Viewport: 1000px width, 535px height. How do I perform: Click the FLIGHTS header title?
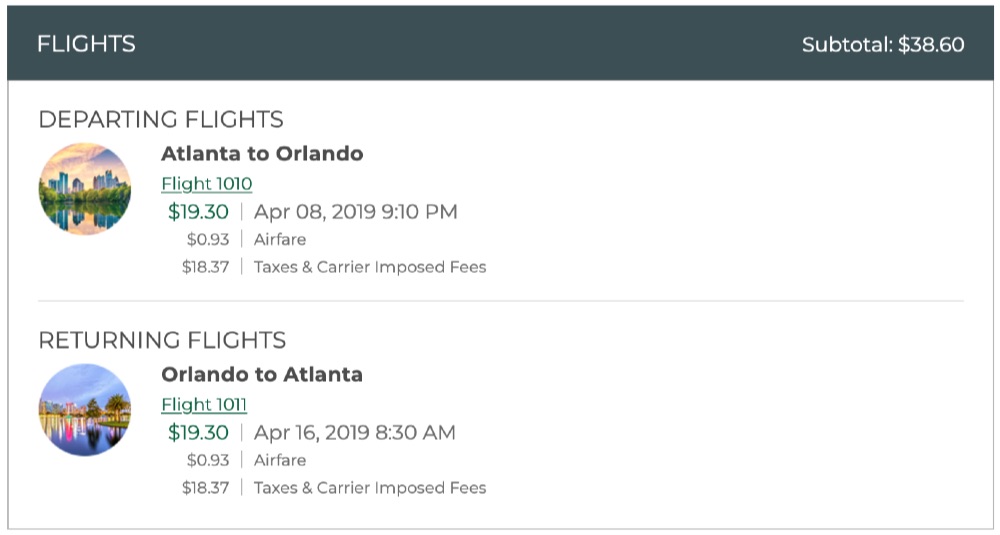86,44
